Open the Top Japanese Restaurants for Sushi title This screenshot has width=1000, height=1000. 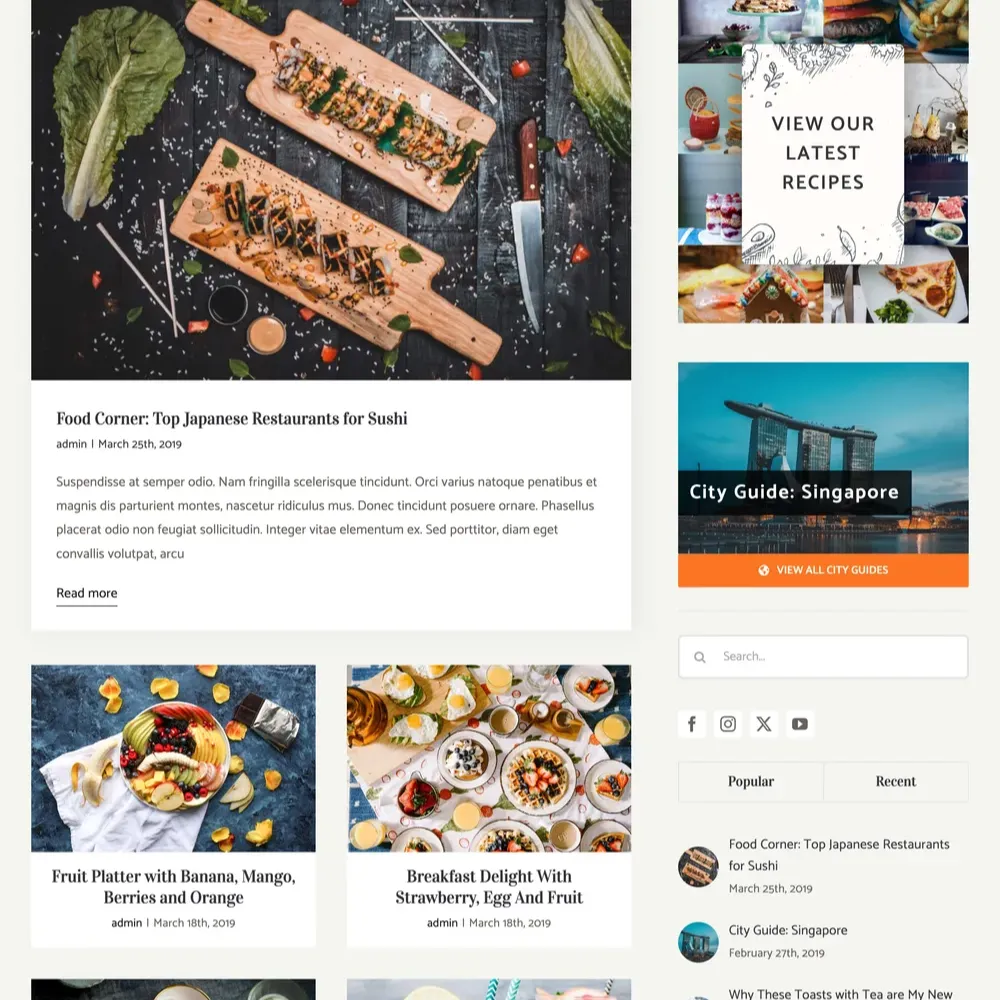point(232,418)
